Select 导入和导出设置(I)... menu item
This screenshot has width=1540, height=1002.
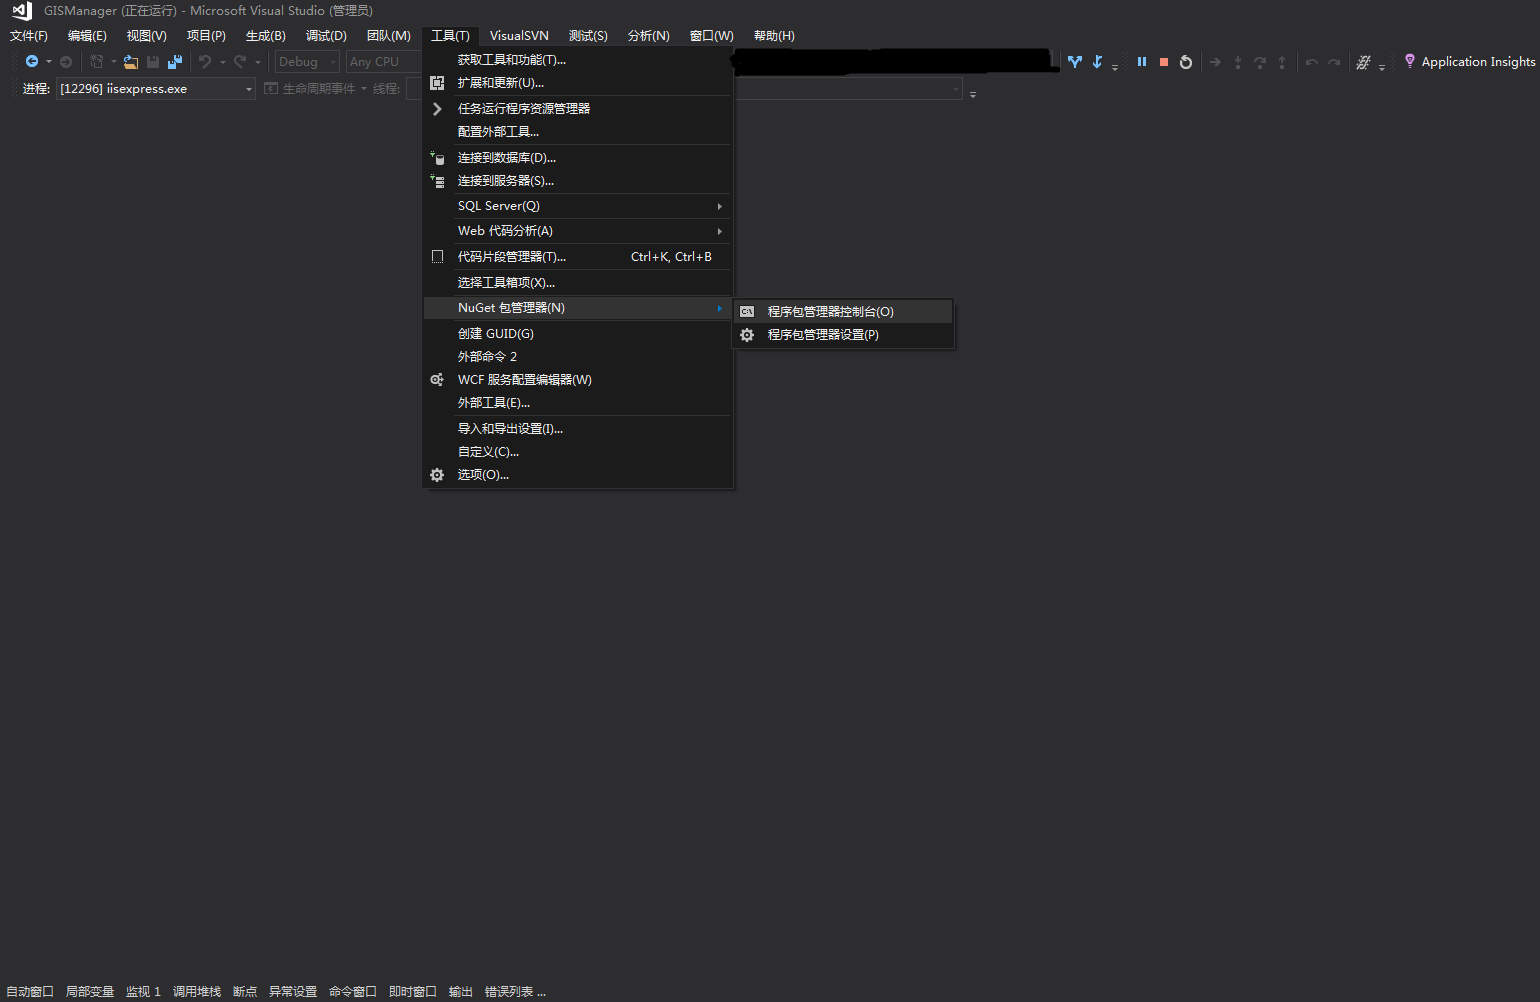coord(579,429)
